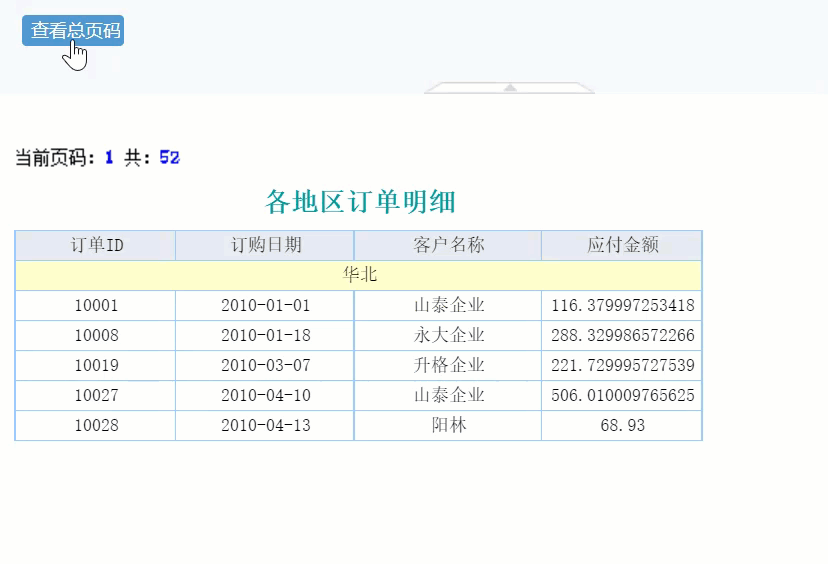
Task: Click the 查看总页码 button
Action: pos(73,31)
